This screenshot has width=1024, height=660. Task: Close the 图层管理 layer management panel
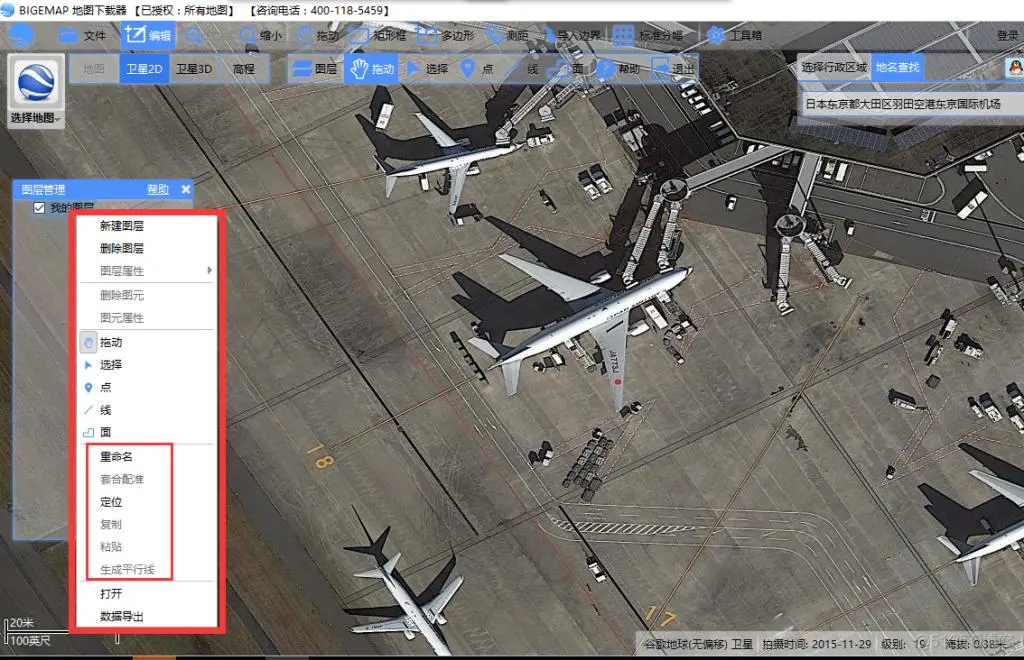[185, 189]
